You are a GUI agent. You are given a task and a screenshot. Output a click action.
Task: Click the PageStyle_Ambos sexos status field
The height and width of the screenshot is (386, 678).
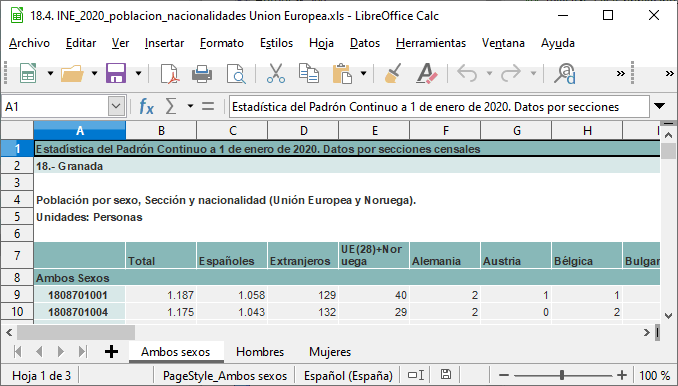[225, 376]
